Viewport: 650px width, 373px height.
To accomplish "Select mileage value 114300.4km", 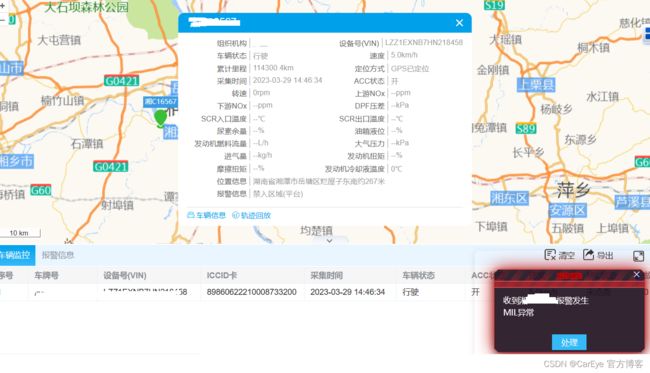I will 273,68.
